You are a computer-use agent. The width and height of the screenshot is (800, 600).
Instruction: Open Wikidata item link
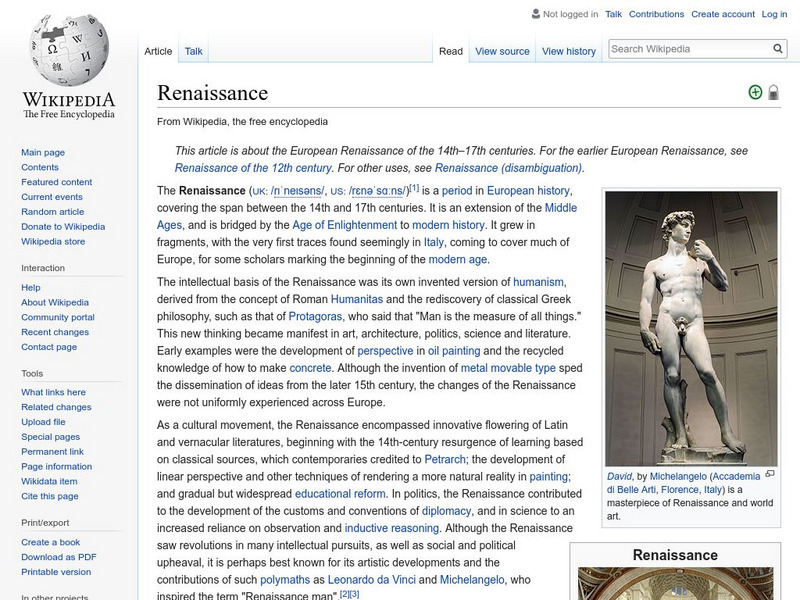tap(49, 481)
